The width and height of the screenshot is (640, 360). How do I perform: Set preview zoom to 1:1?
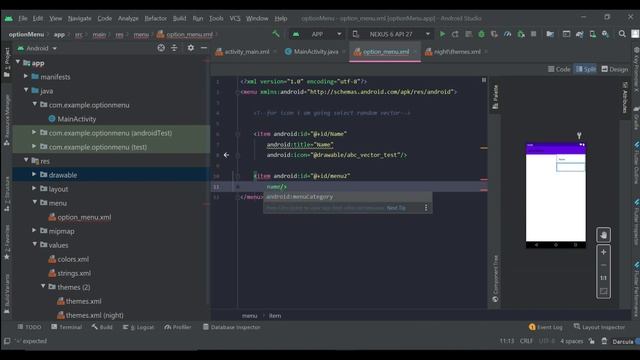click(603, 278)
